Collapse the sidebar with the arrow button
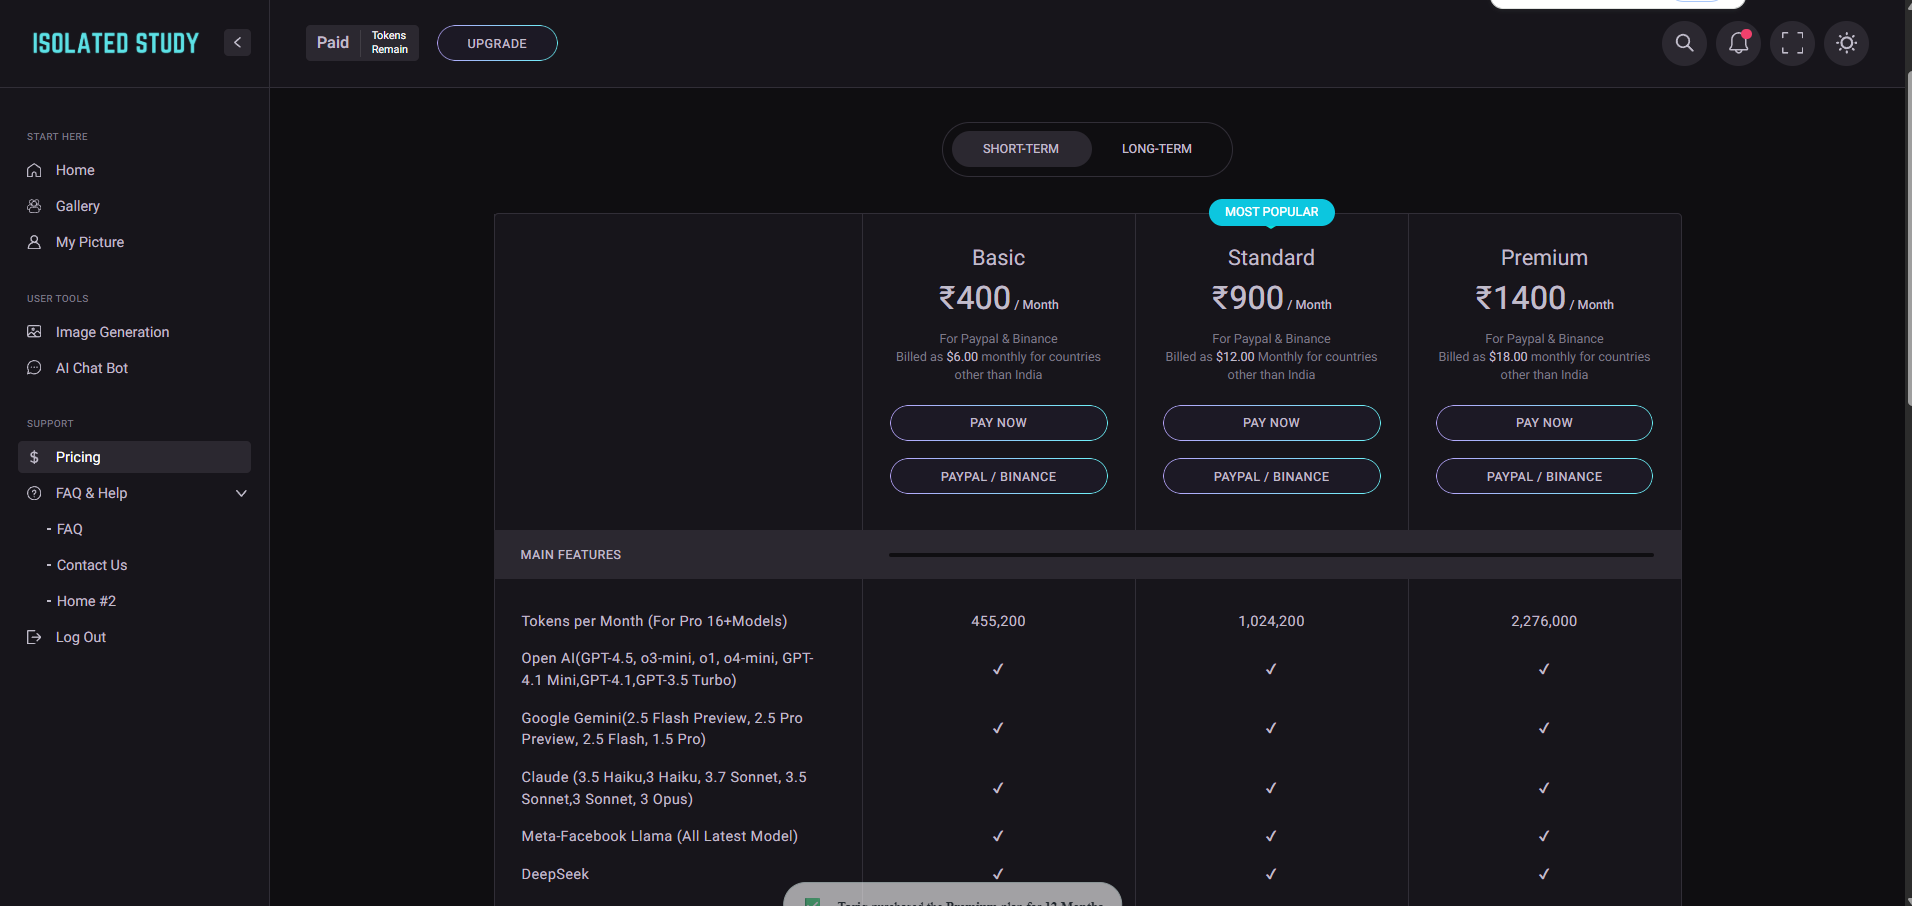Viewport: 1912px width, 906px height. [237, 42]
